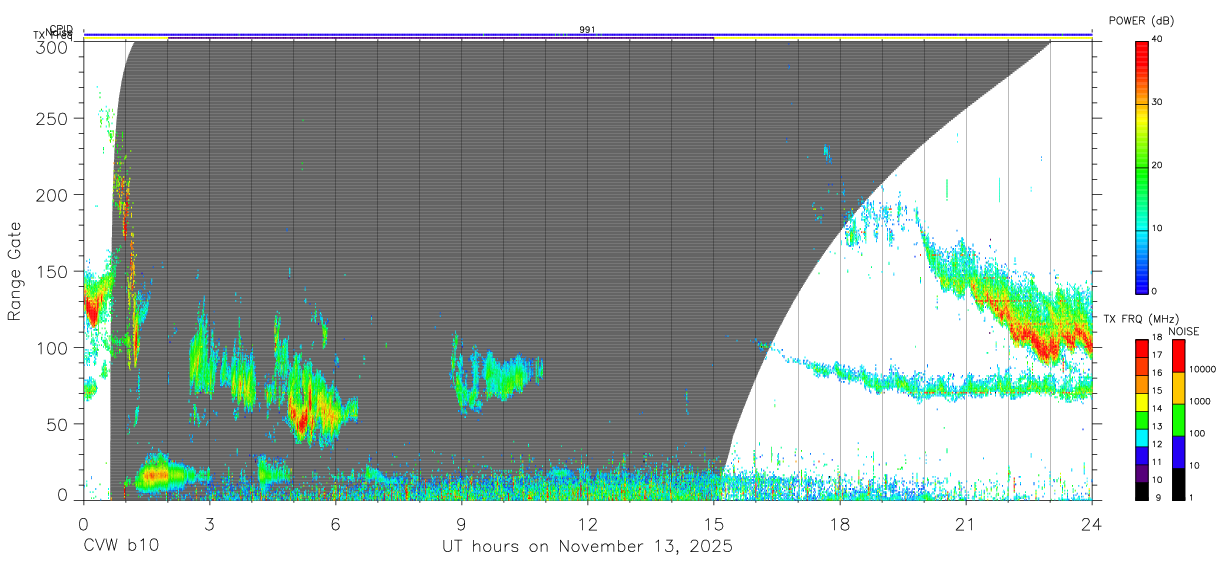The width and height of the screenshot is (1228, 567).
Task: Click the CVW b10 radar beam label
Action: [121, 547]
